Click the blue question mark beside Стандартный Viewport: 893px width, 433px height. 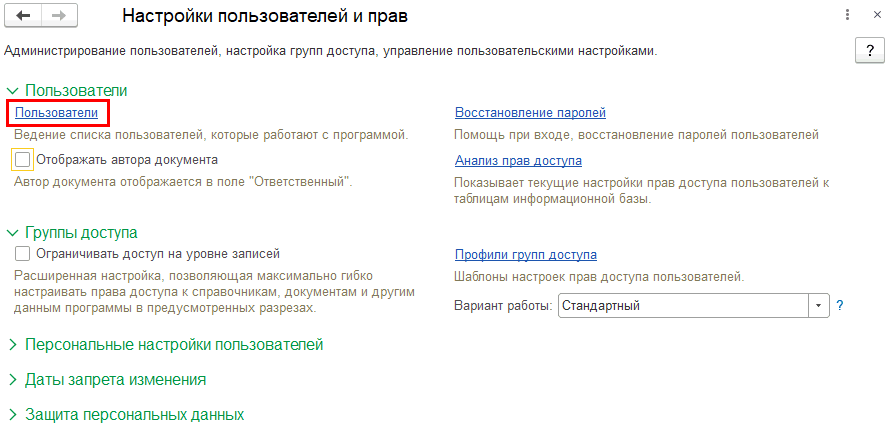point(839,305)
